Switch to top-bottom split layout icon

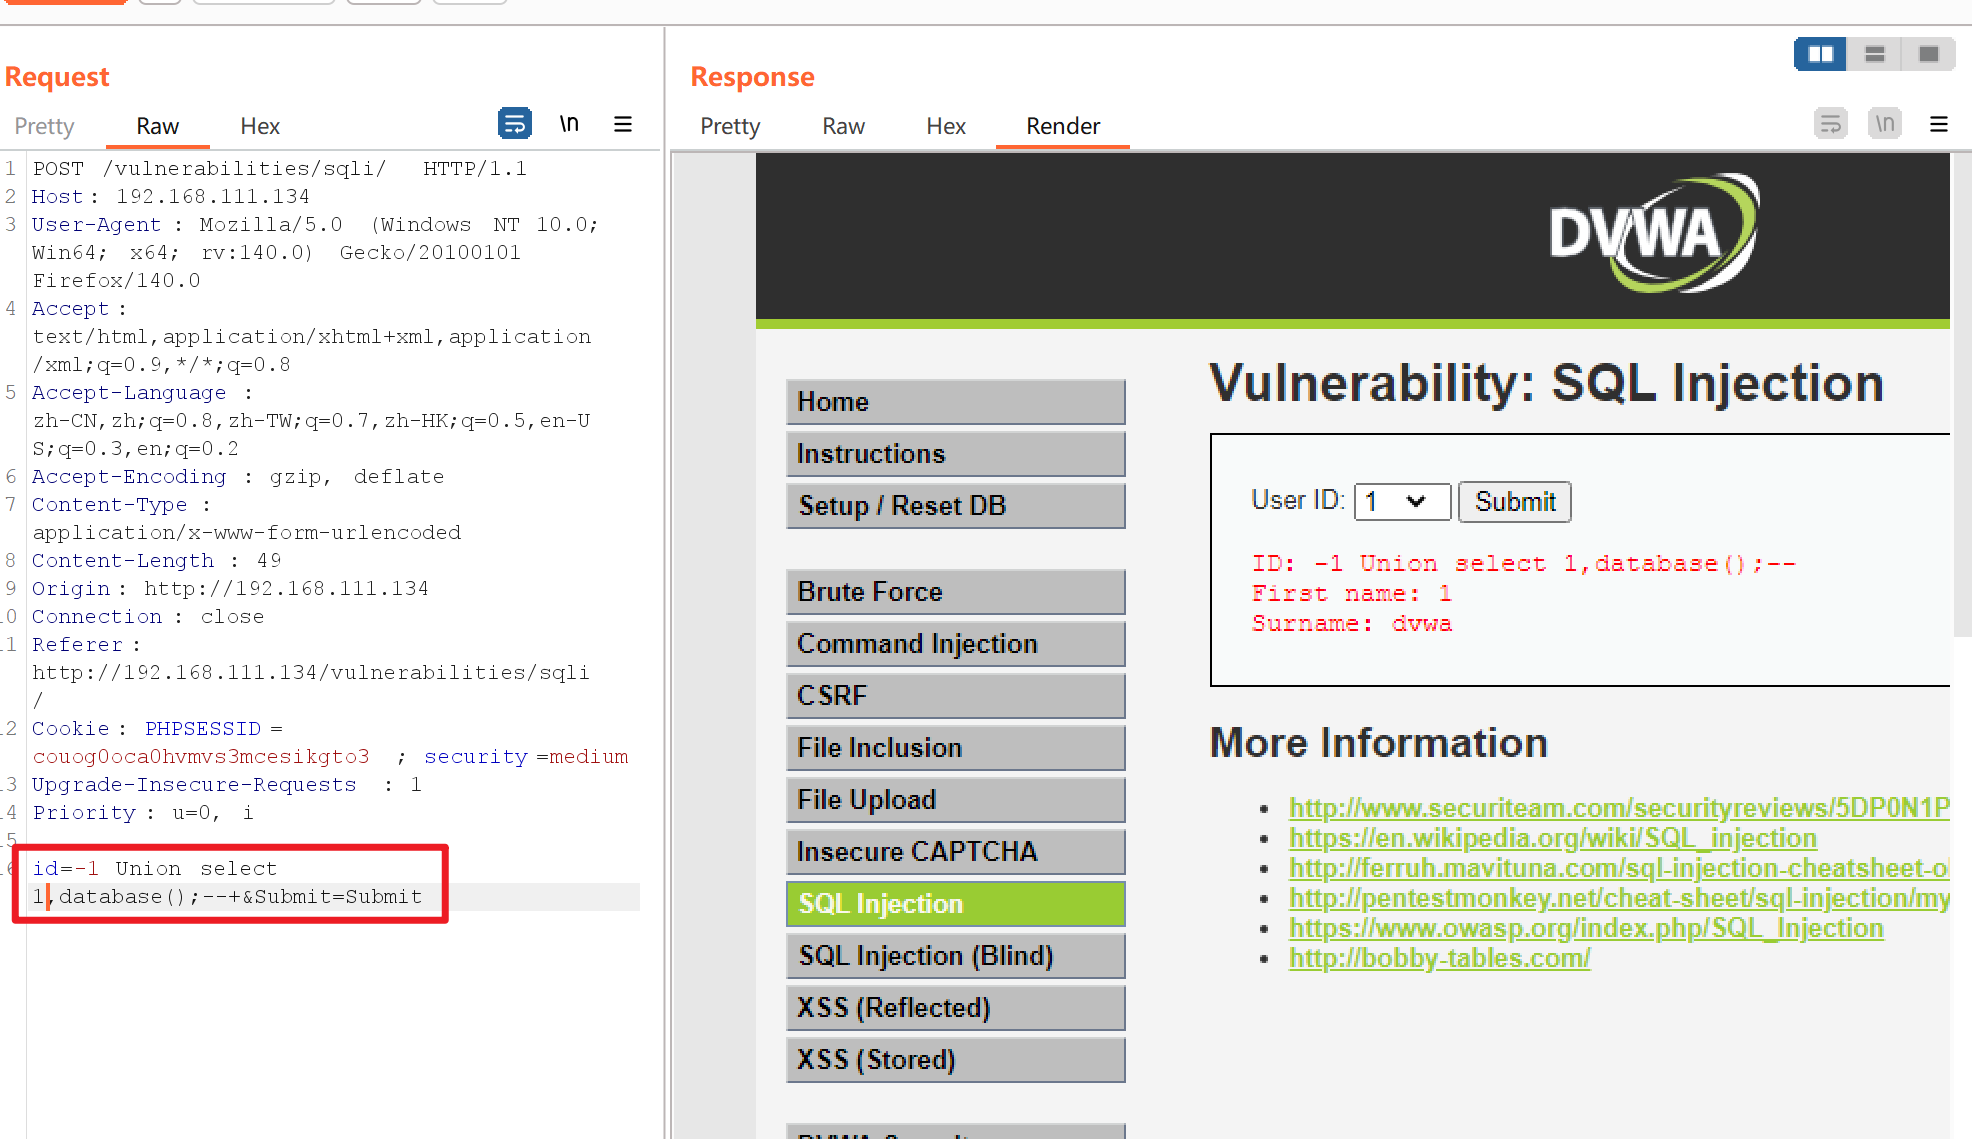click(x=1874, y=54)
